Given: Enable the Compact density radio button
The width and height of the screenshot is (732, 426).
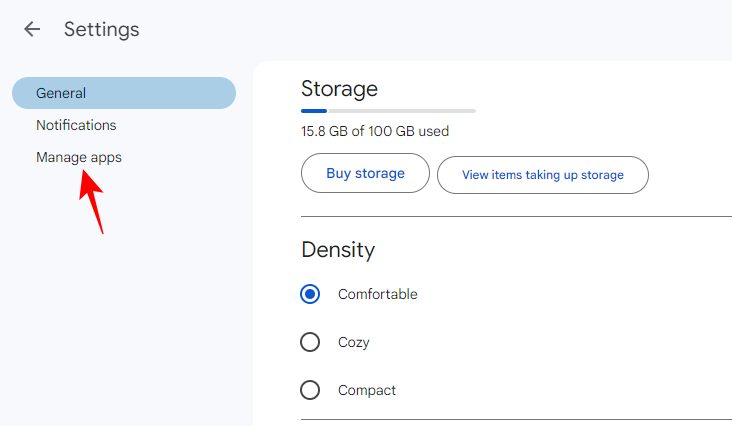Looking at the screenshot, I should (310, 390).
